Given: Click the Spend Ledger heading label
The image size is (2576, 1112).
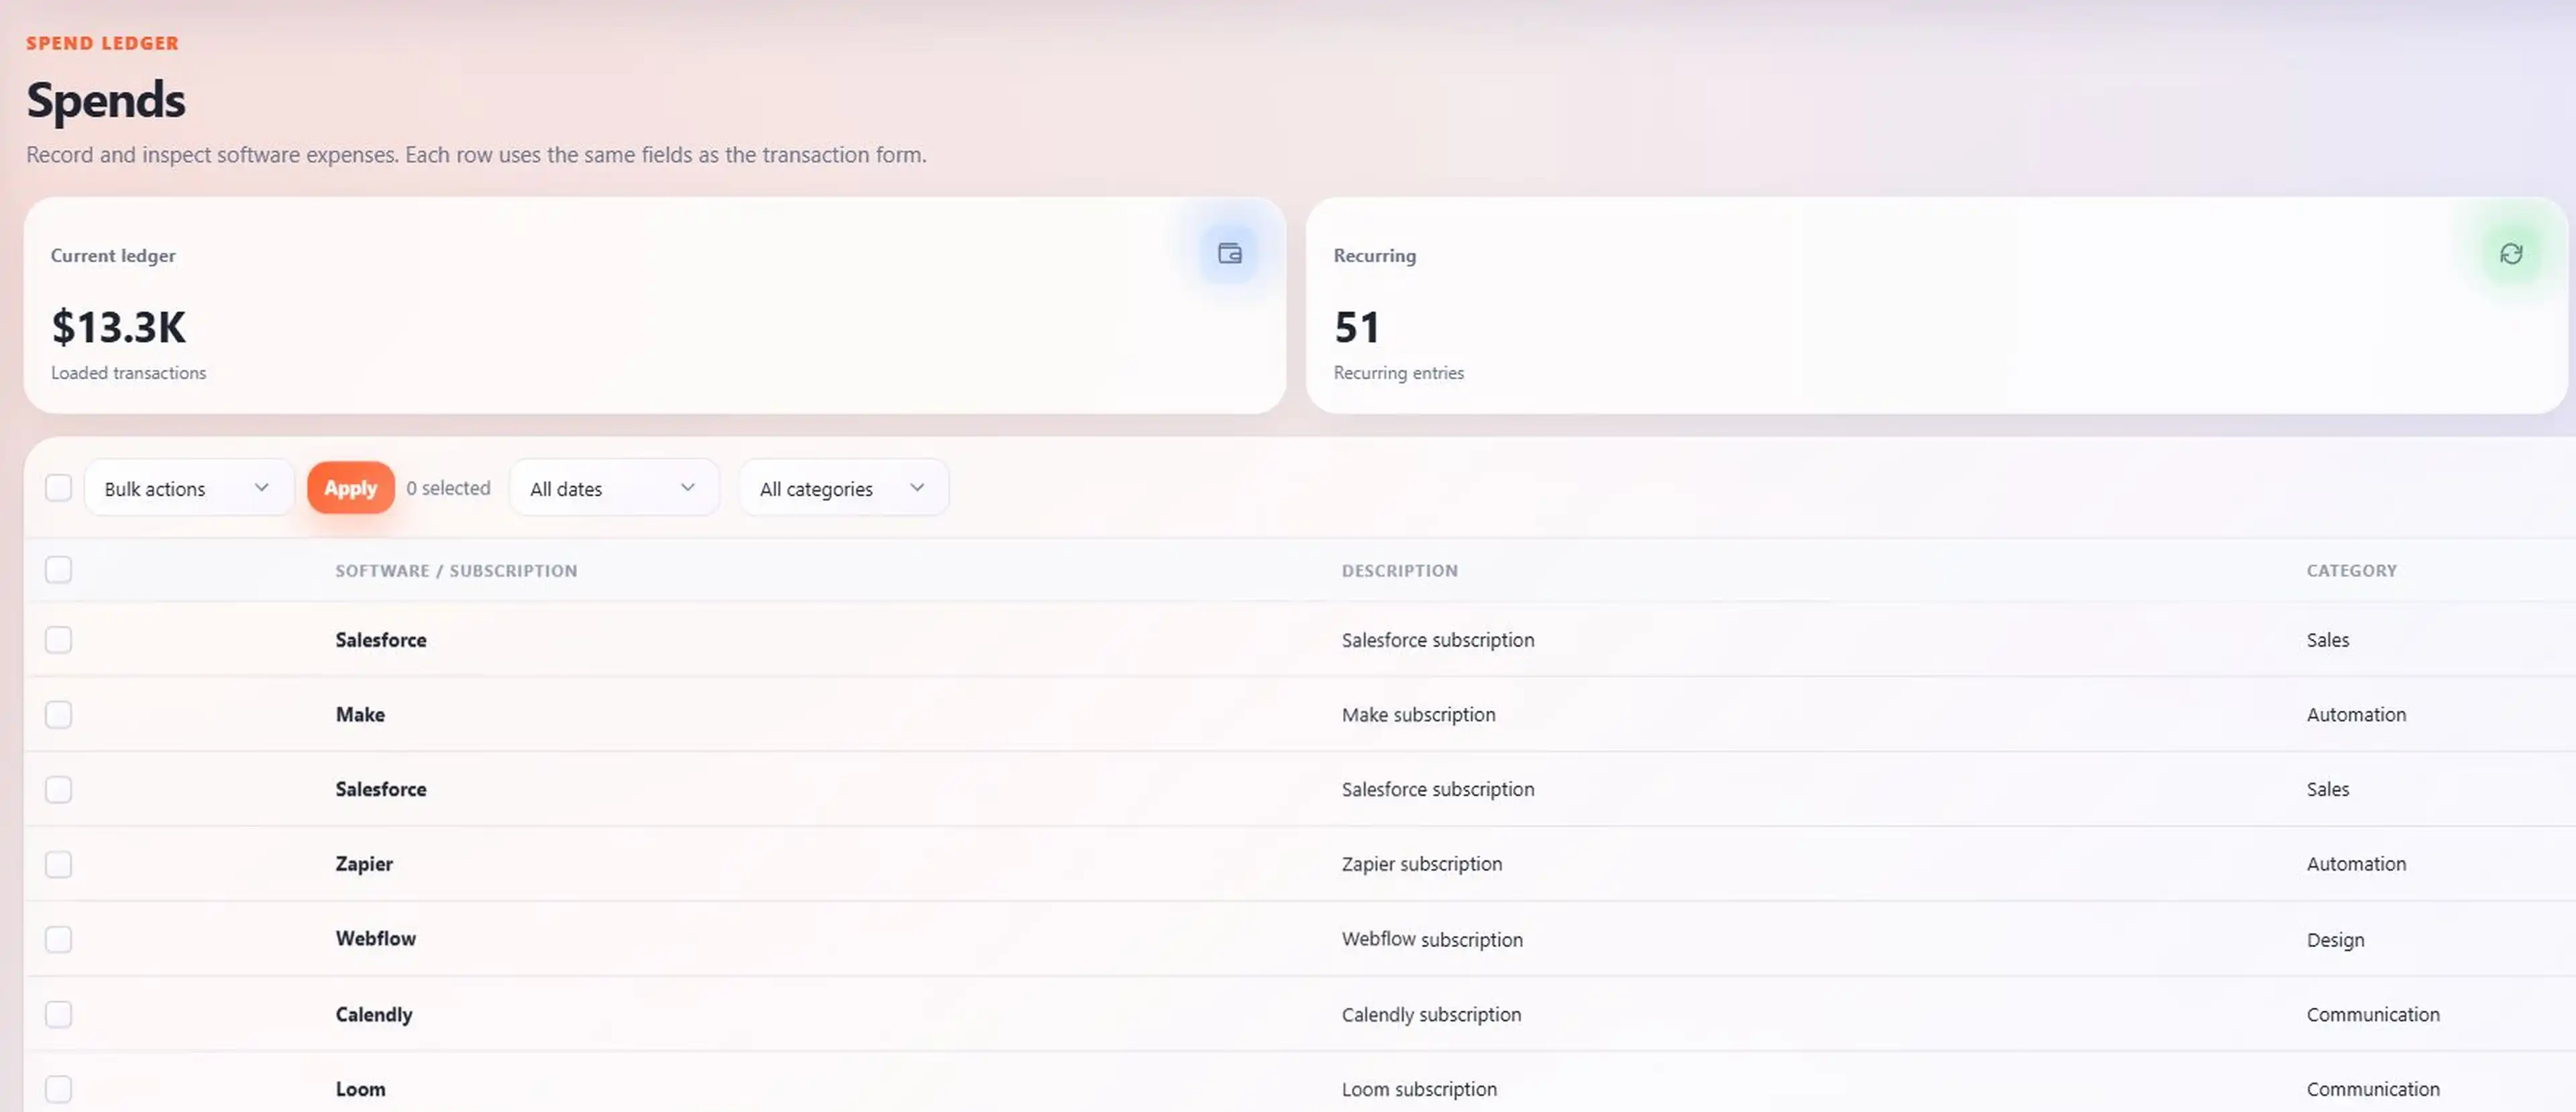Looking at the screenshot, I should coord(102,43).
